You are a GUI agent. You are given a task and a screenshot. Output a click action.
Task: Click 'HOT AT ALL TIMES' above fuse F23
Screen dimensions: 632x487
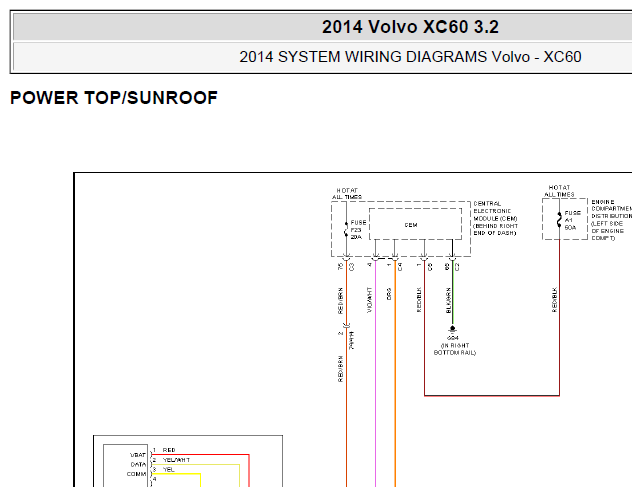click(x=347, y=194)
